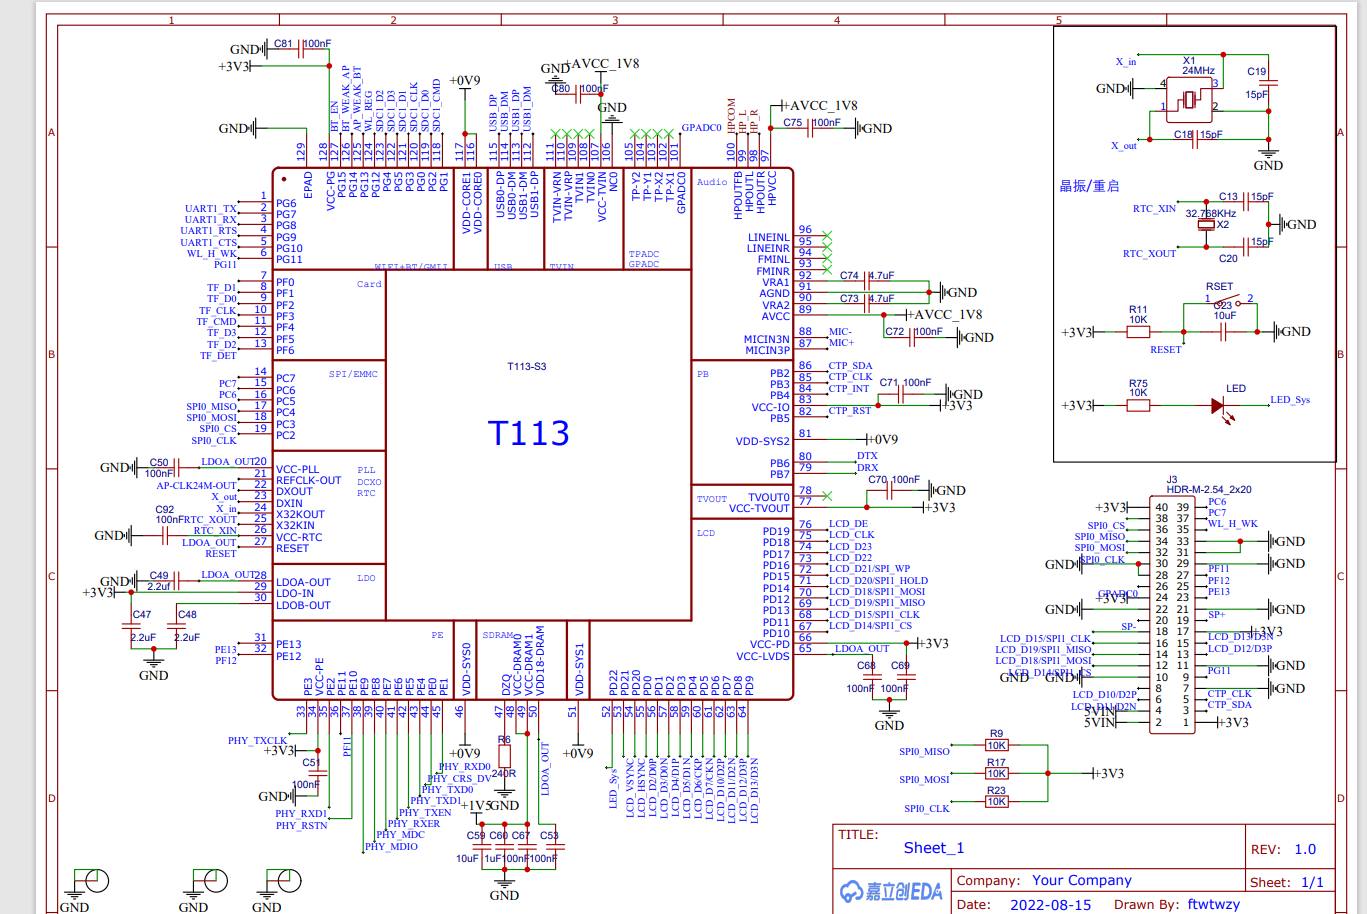Select resistor R9 10K near SPI0_MISO
1367x914 pixels.
[996, 744]
